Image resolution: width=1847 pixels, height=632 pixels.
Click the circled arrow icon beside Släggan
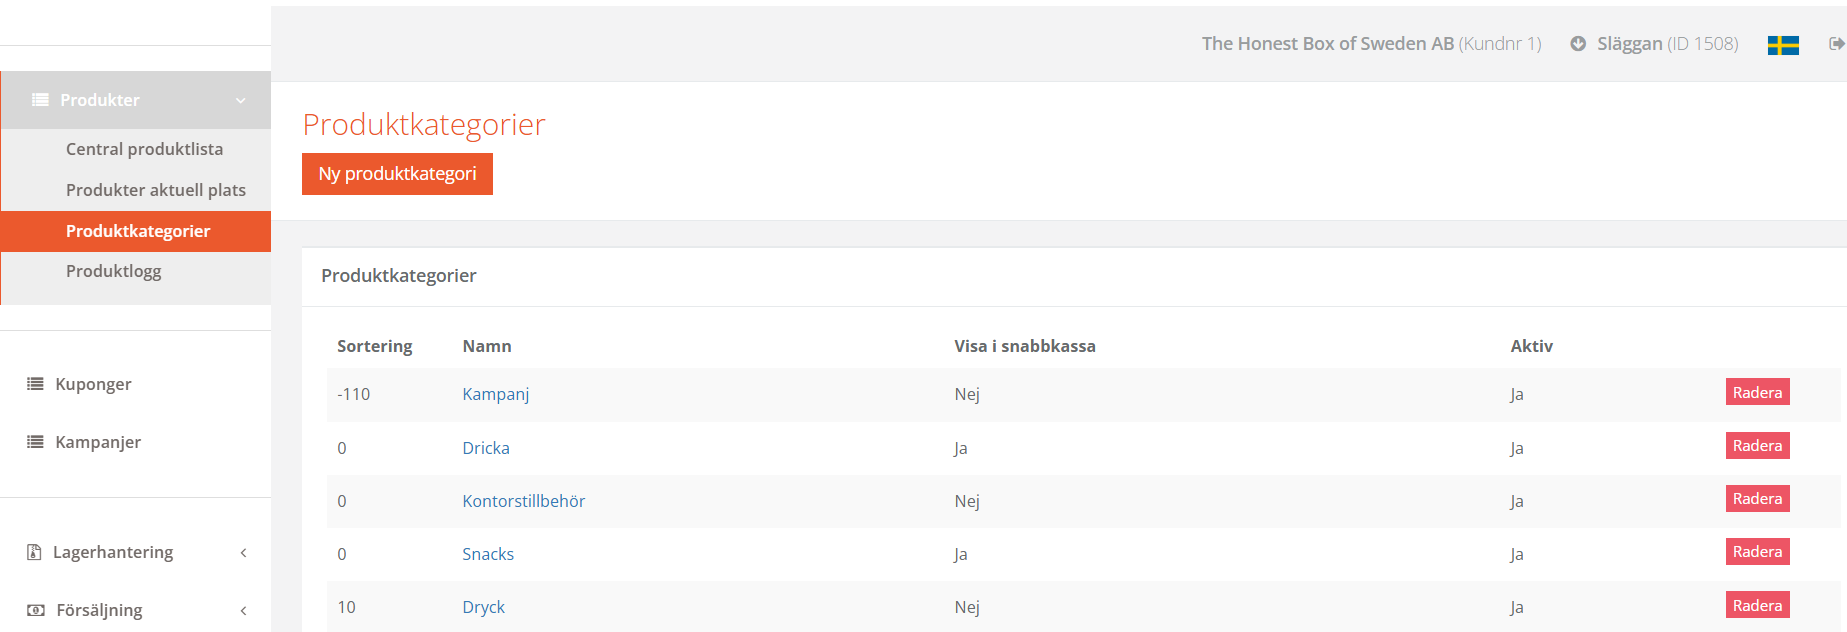tap(1578, 44)
